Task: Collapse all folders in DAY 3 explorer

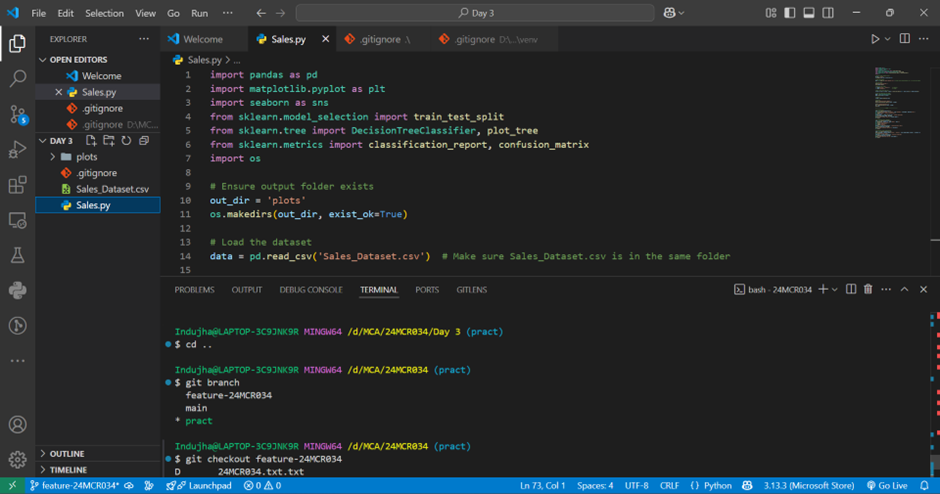Action: [144, 140]
